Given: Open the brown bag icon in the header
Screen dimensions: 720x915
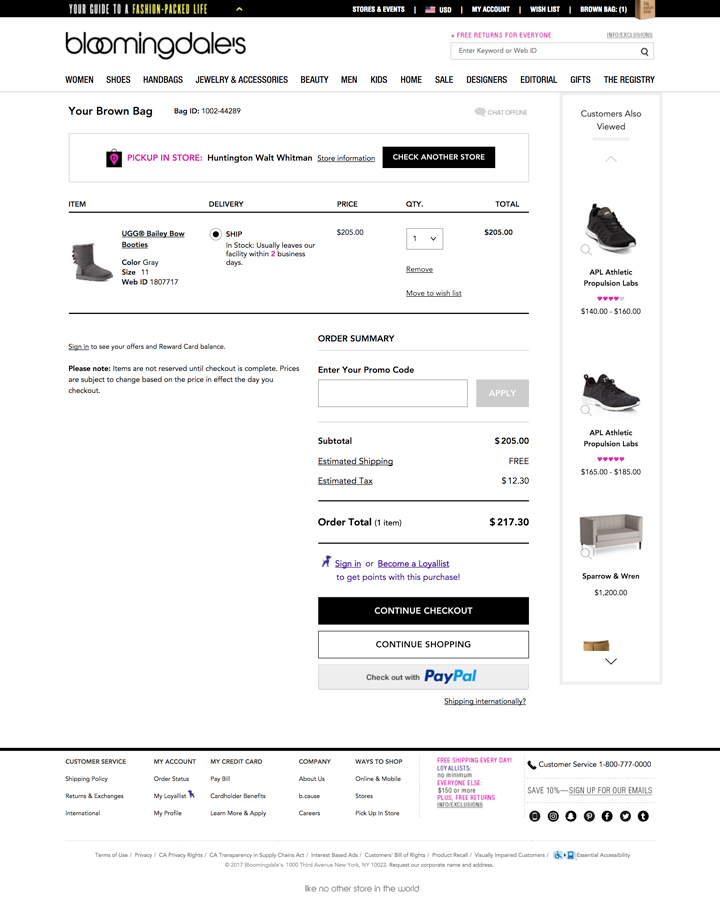Looking at the screenshot, I should [645, 9].
